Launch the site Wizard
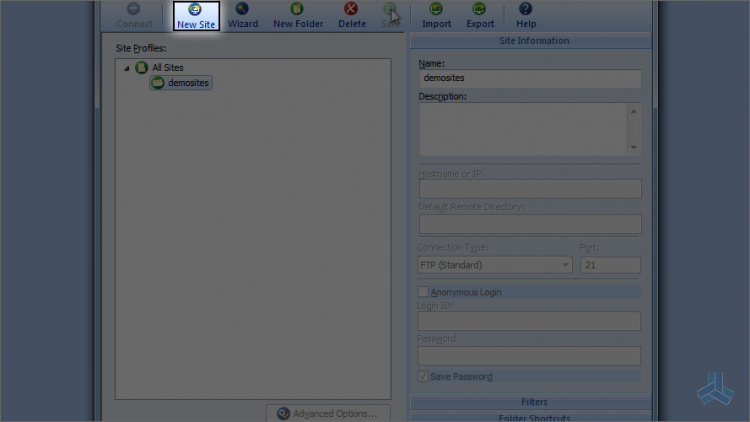The height and width of the screenshot is (422, 750). pyautogui.click(x=243, y=16)
